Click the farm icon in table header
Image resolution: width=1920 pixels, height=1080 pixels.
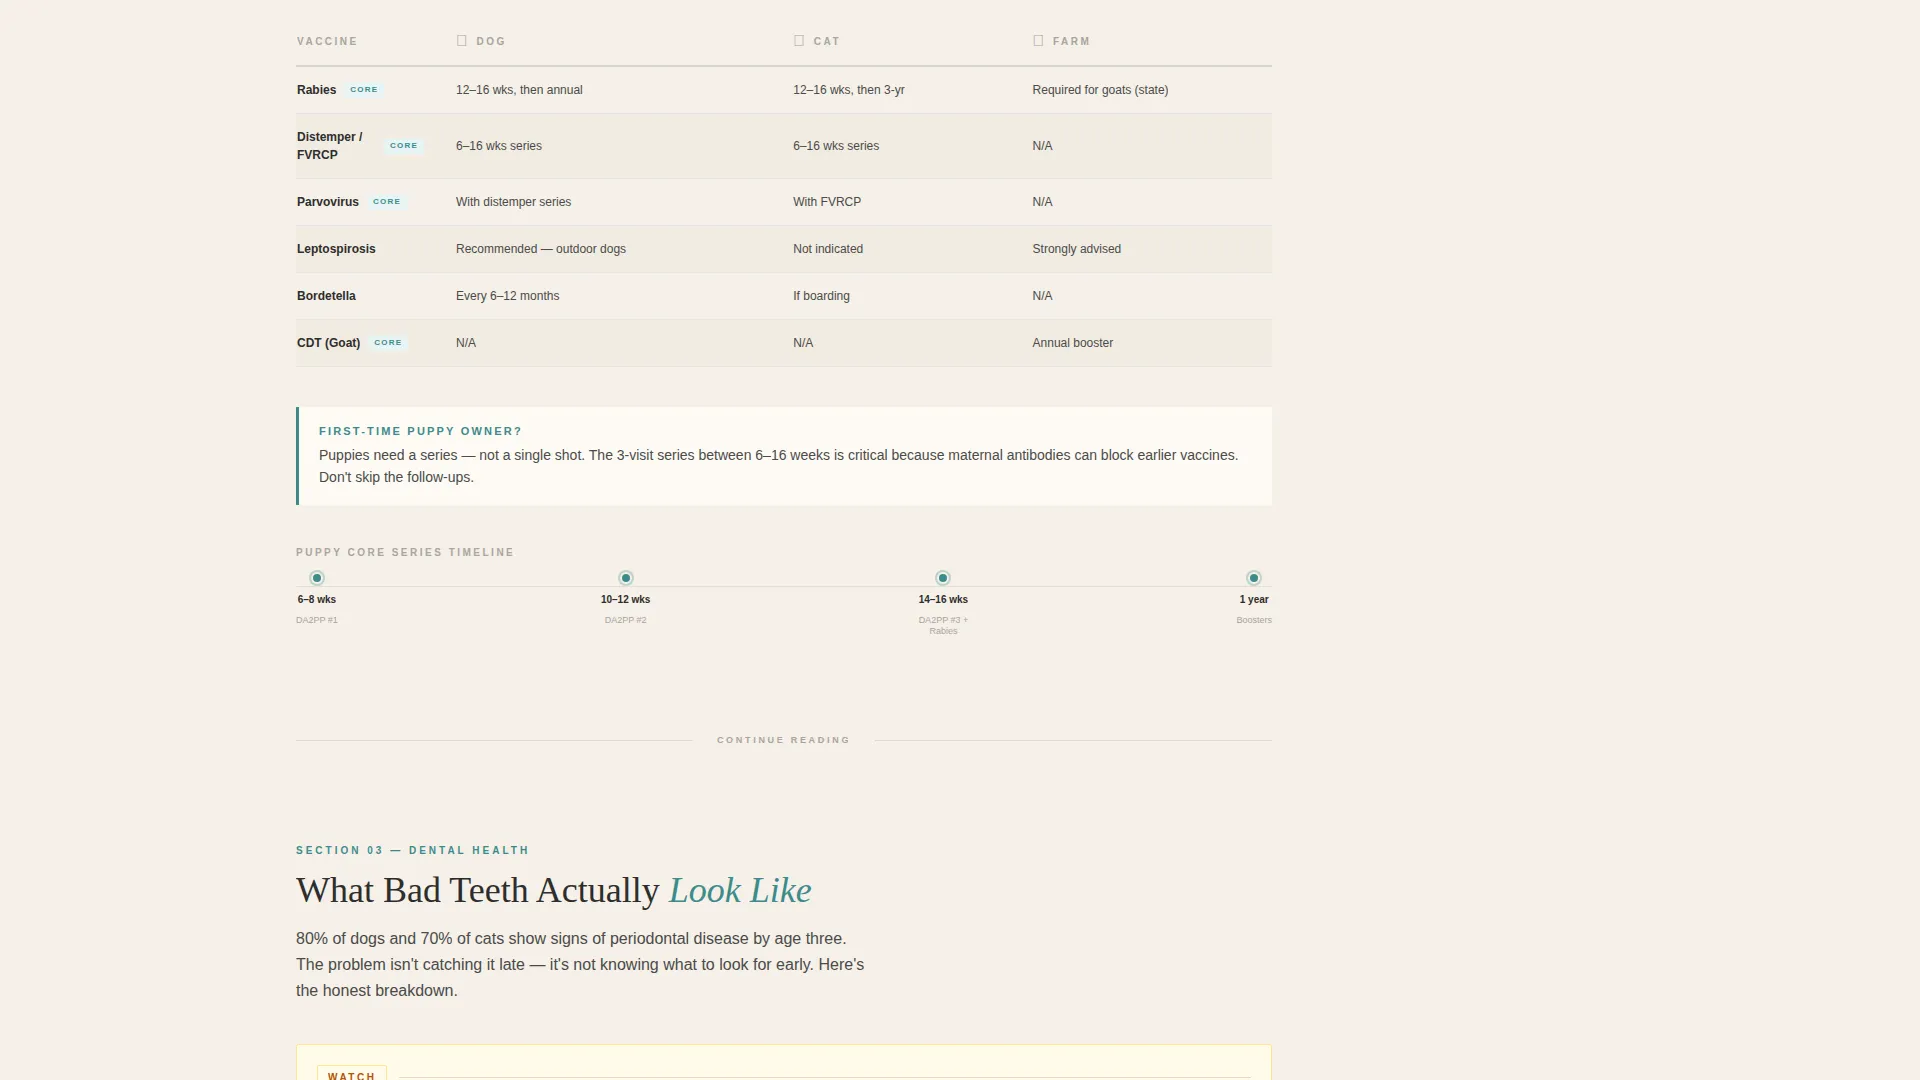[x=1038, y=41]
